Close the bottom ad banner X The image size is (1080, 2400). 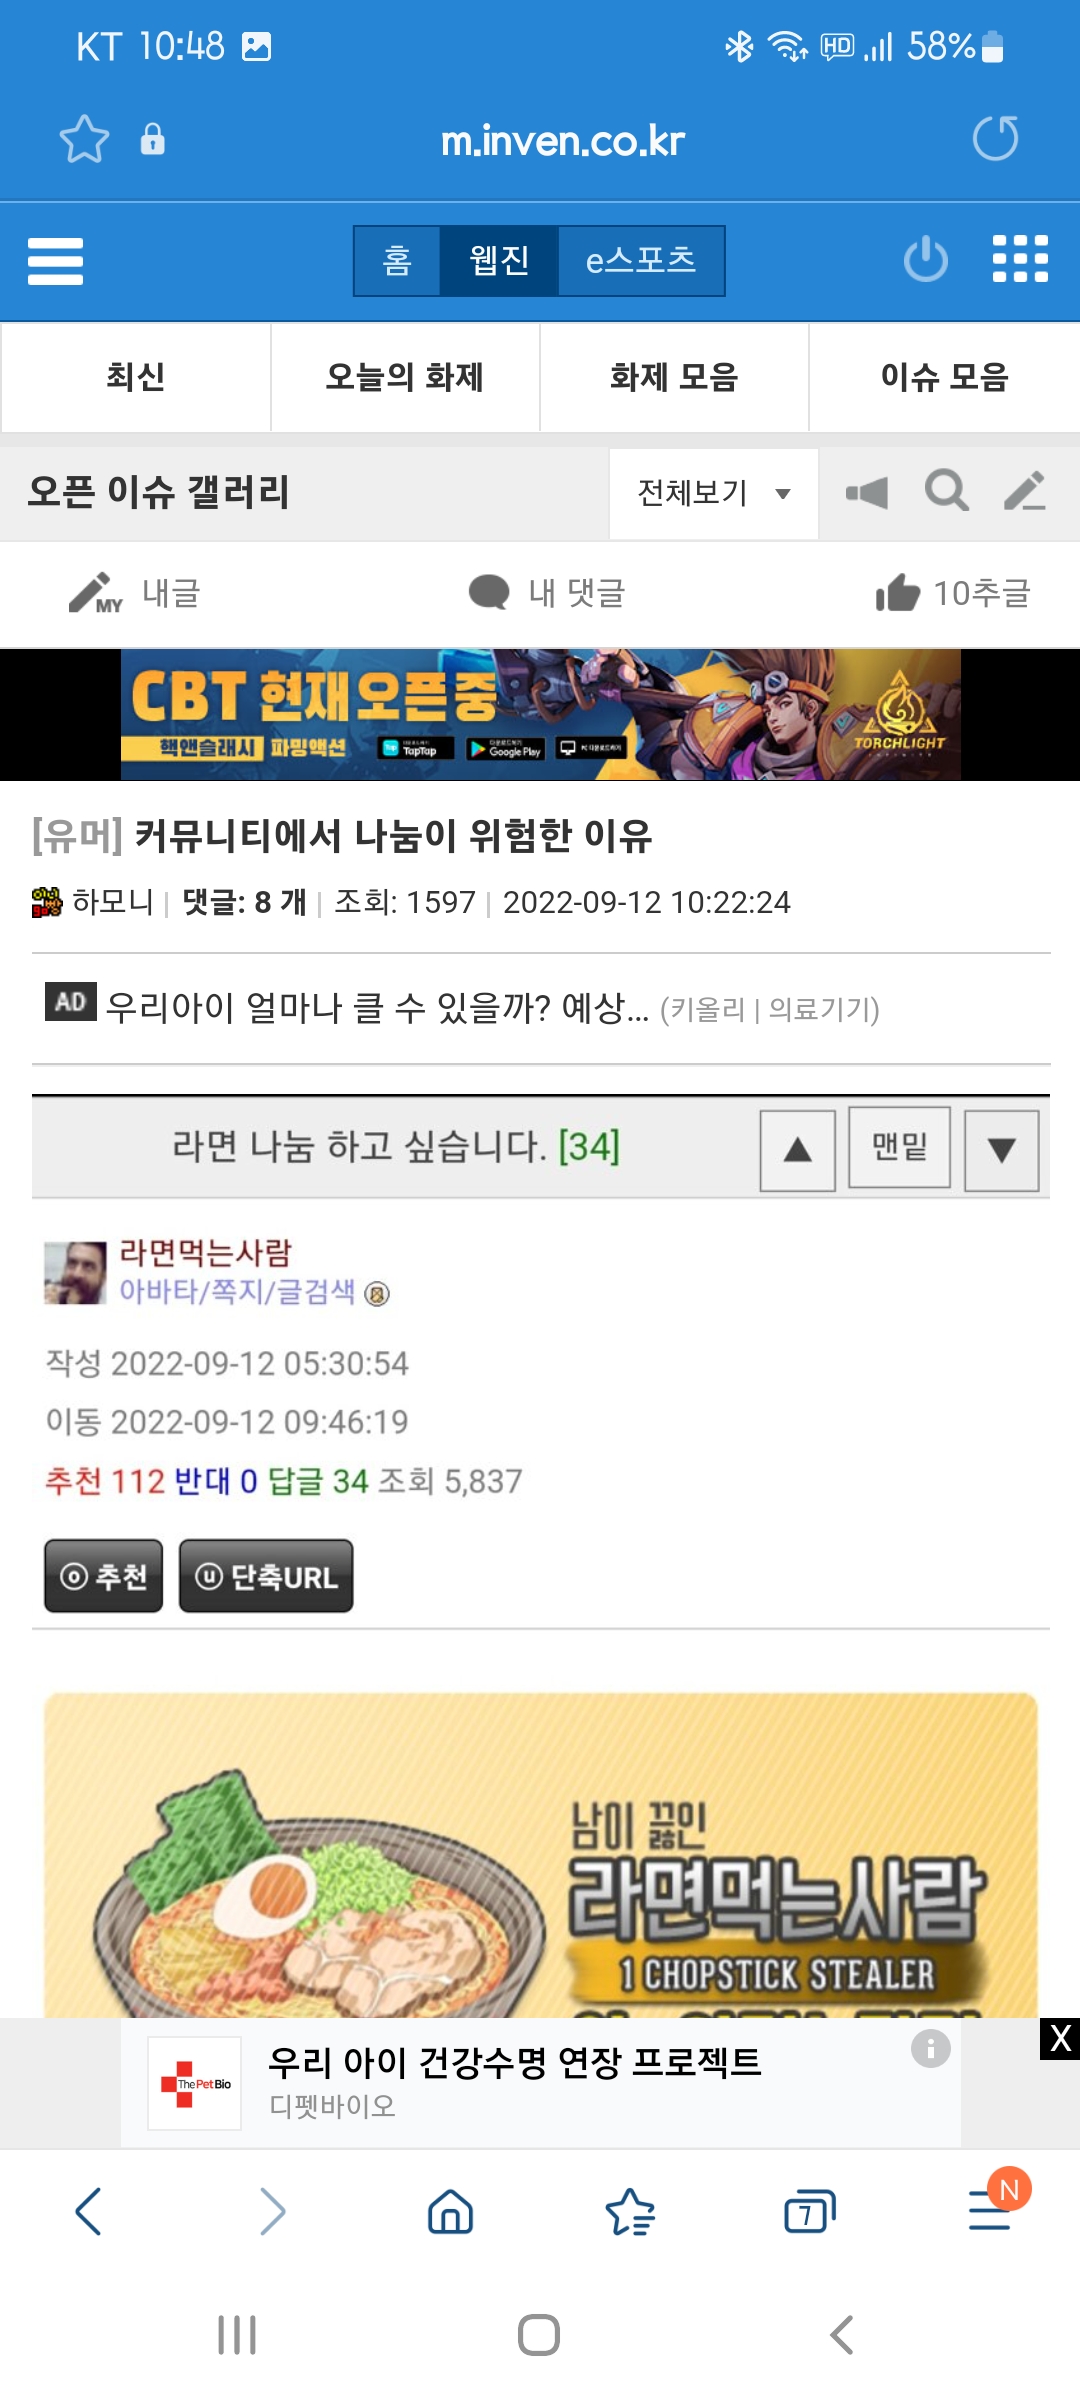click(x=1060, y=2038)
